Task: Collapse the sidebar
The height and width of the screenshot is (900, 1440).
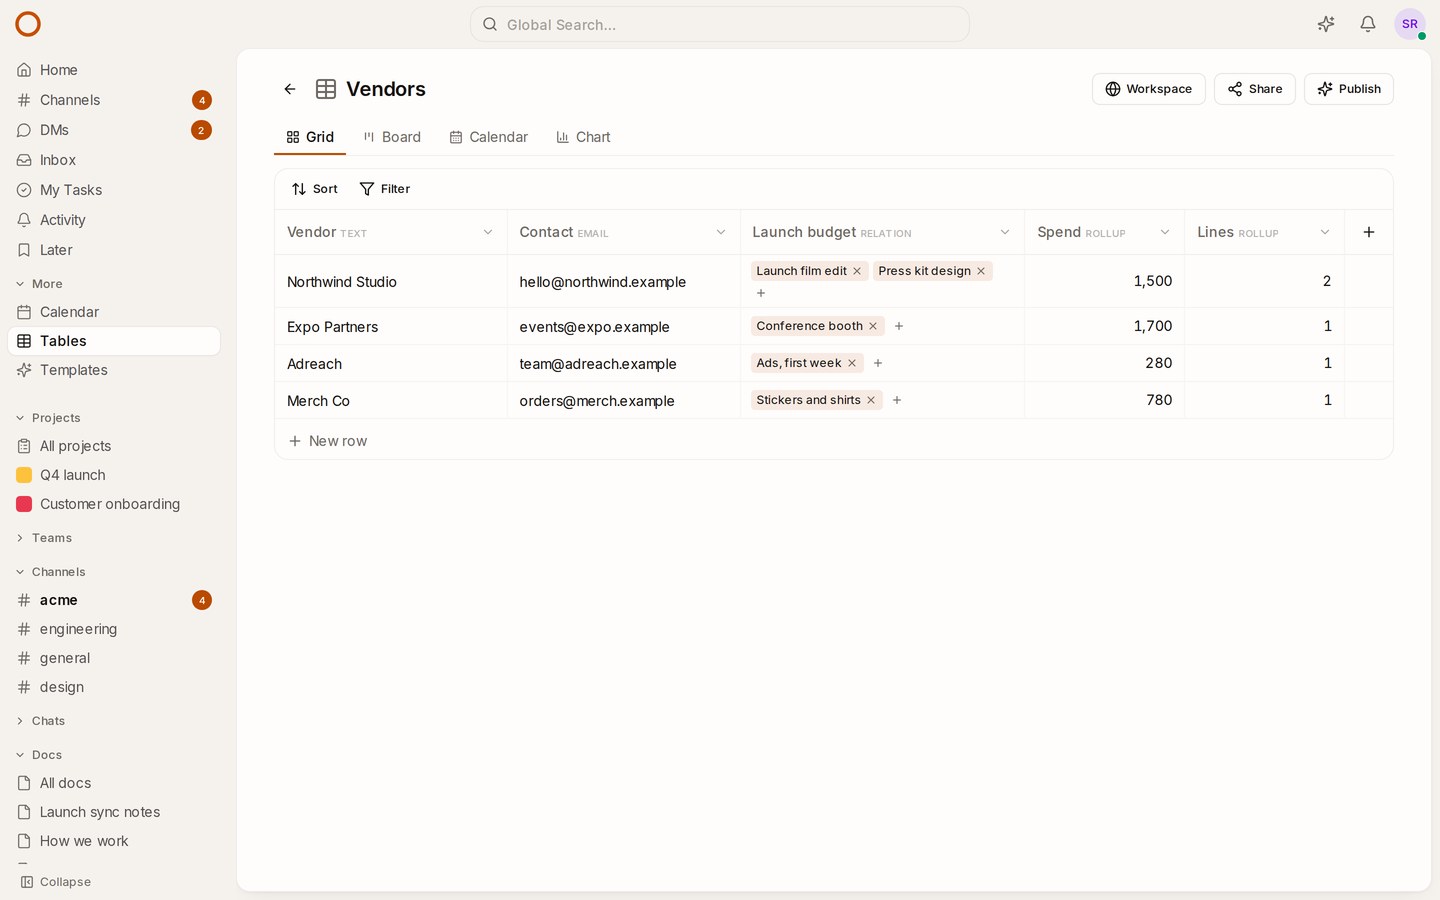Action: click(x=56, y=882)
